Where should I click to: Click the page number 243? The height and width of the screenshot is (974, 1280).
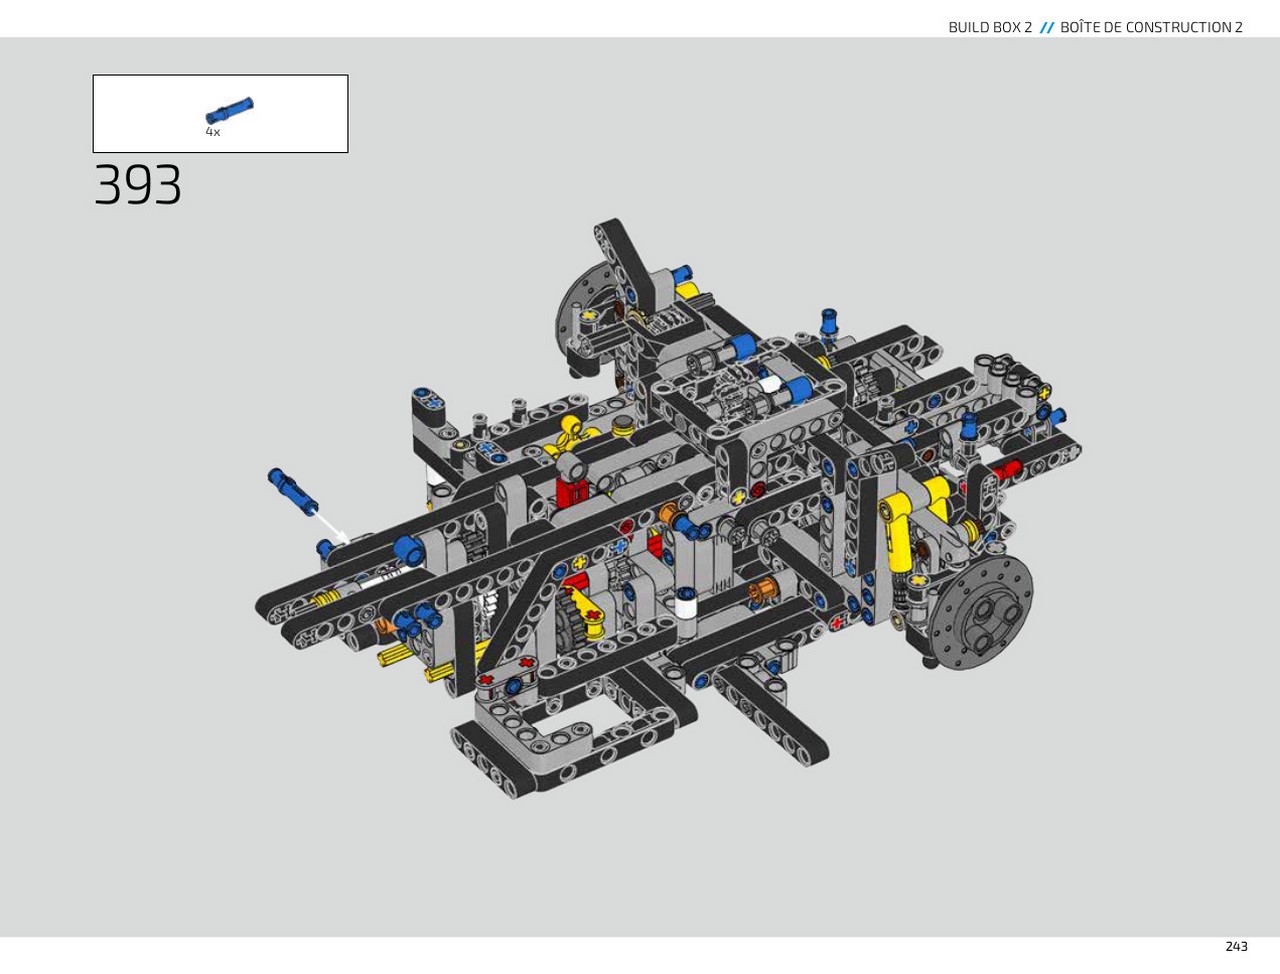(x=1236, y=946)
